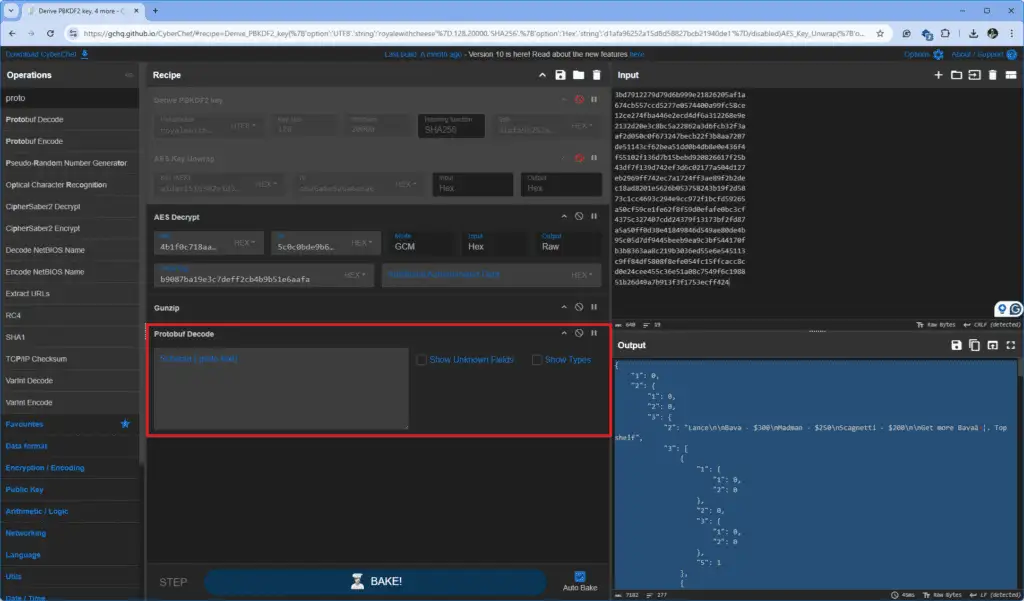
Task: Clear the recipe with trash icon
Action: [x=596, y=75]
